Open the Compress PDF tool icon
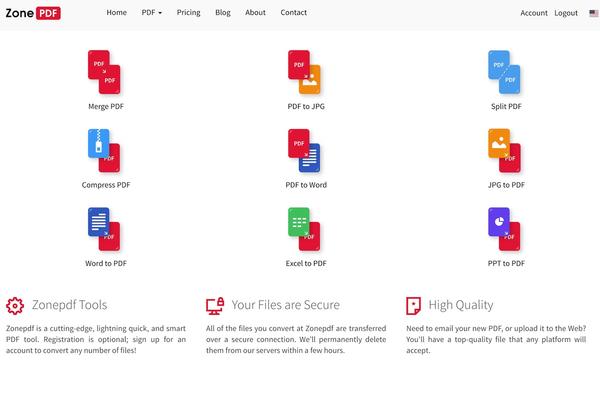Viewport: 600px width, 400px height. [104, 150]
